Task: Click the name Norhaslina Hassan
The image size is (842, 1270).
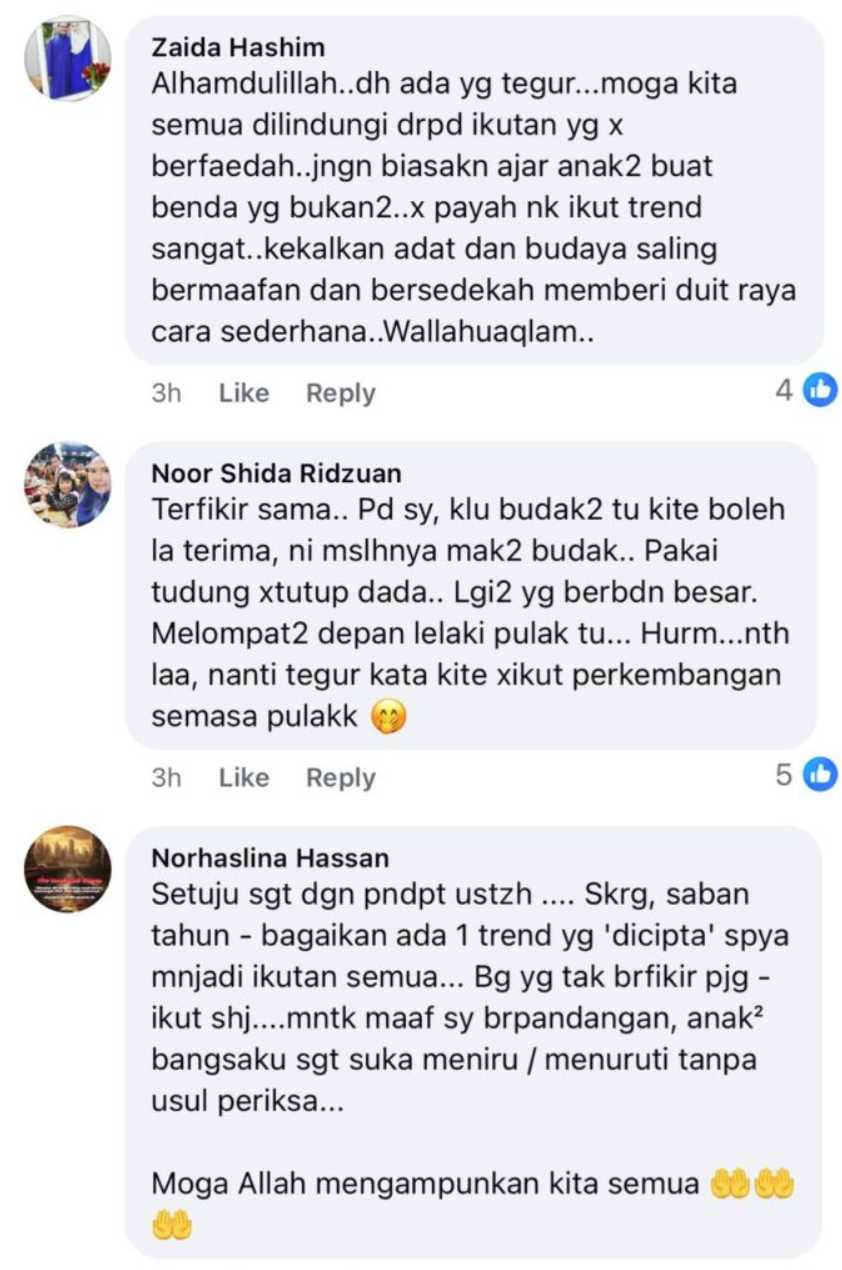Action: [x=270, y=858]
